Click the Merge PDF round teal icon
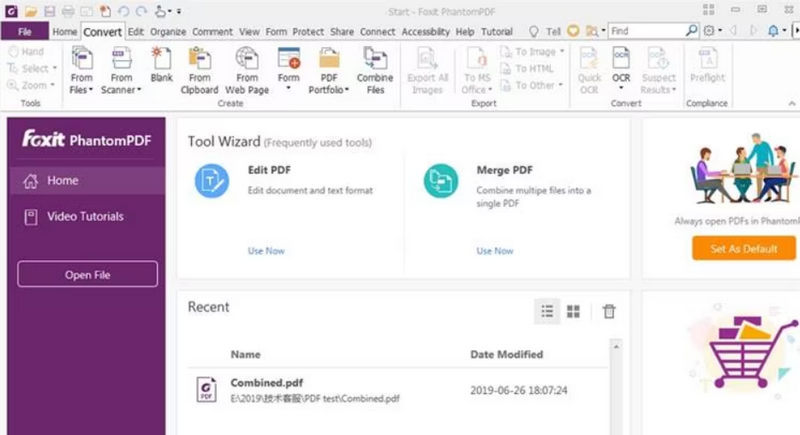This screenshot has width=800, height=435. pyautogui.click(x=441, y=181)
